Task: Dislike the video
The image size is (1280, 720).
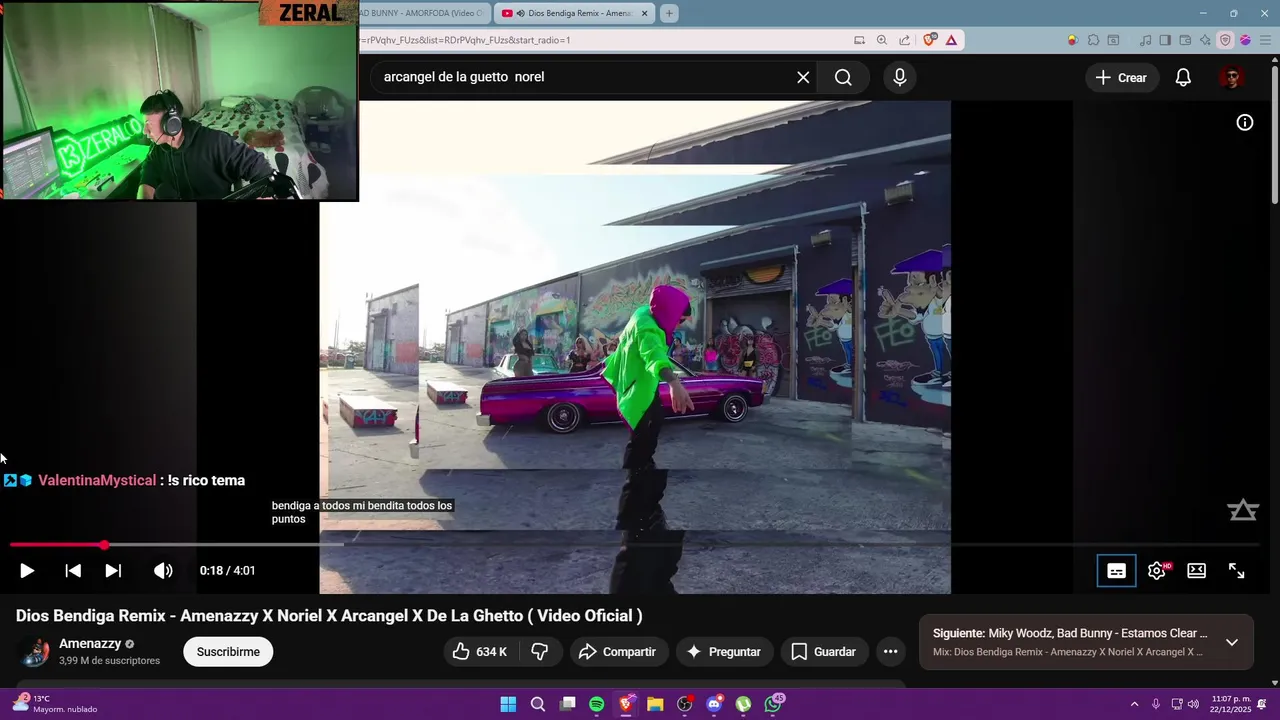Action: [540, 652]
